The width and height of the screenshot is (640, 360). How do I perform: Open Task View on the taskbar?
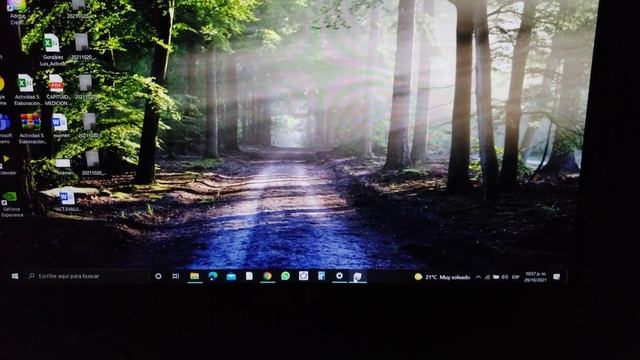[x=176, y=276]
